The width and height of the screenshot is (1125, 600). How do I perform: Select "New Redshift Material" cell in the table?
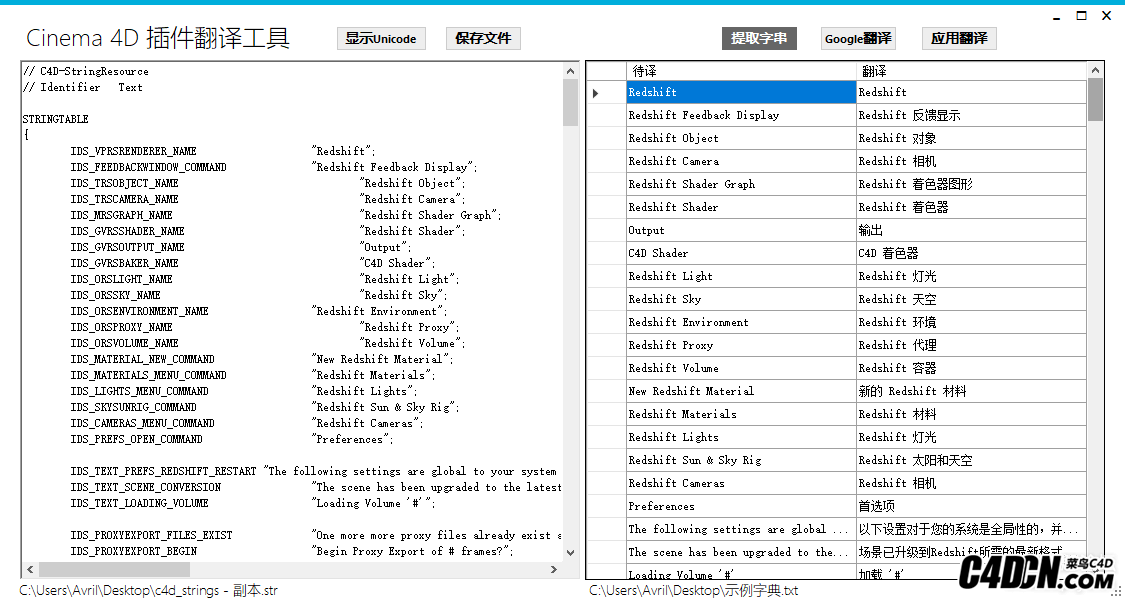pyautogui.click(x=742, y=391)
